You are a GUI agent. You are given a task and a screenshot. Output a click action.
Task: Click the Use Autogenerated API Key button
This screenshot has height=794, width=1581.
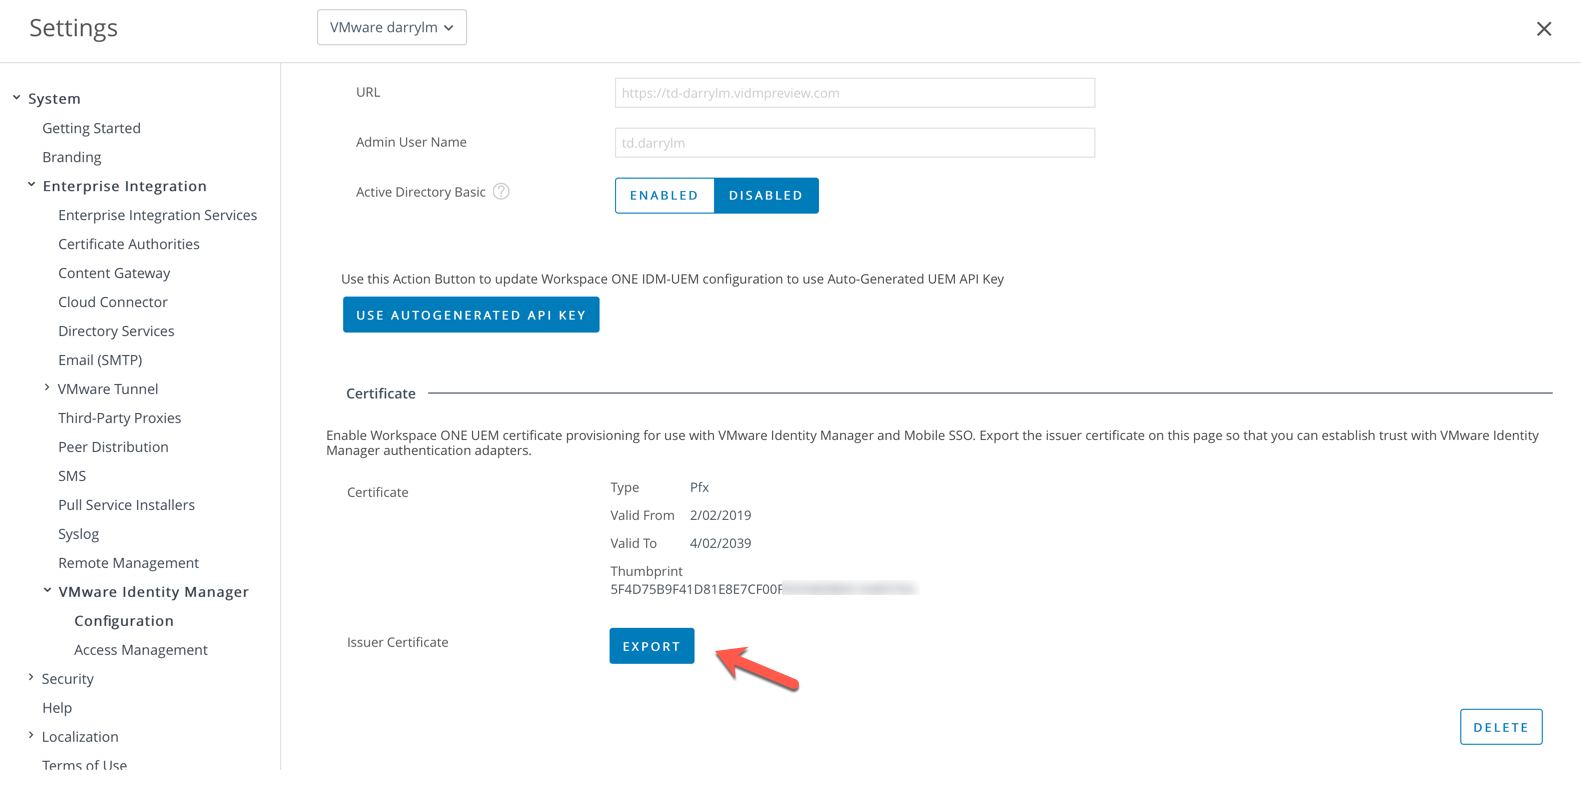[471, 315]
